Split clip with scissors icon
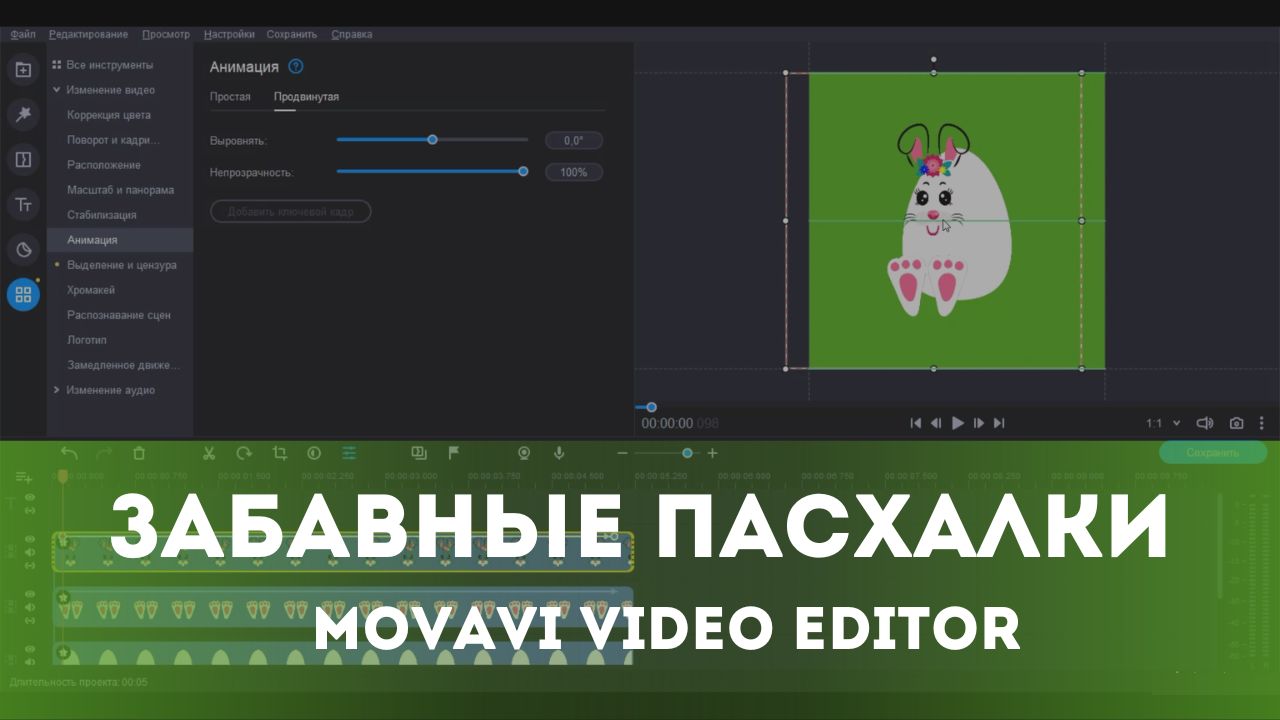The image size is (1280, 720). click(x=209, y=453)
